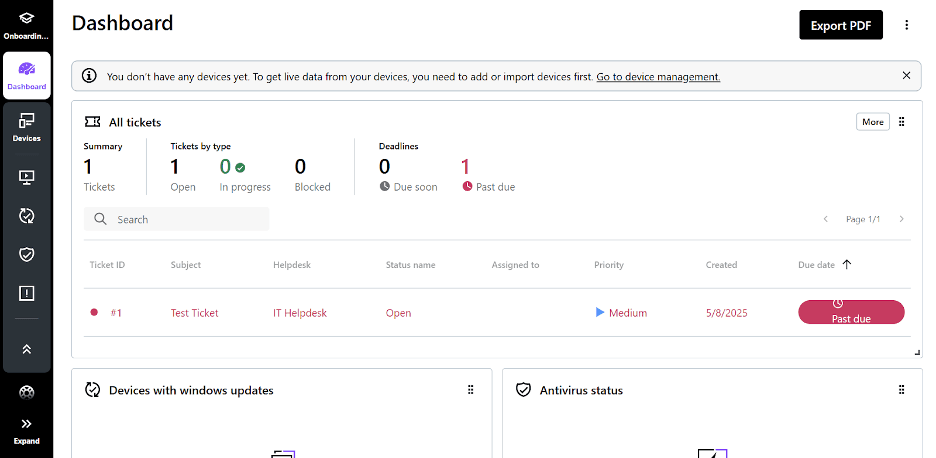Image resolution: width=936 pixels, height=458 pixels.
Task: Sort by Status name column
Action: [x=410, y=265]
